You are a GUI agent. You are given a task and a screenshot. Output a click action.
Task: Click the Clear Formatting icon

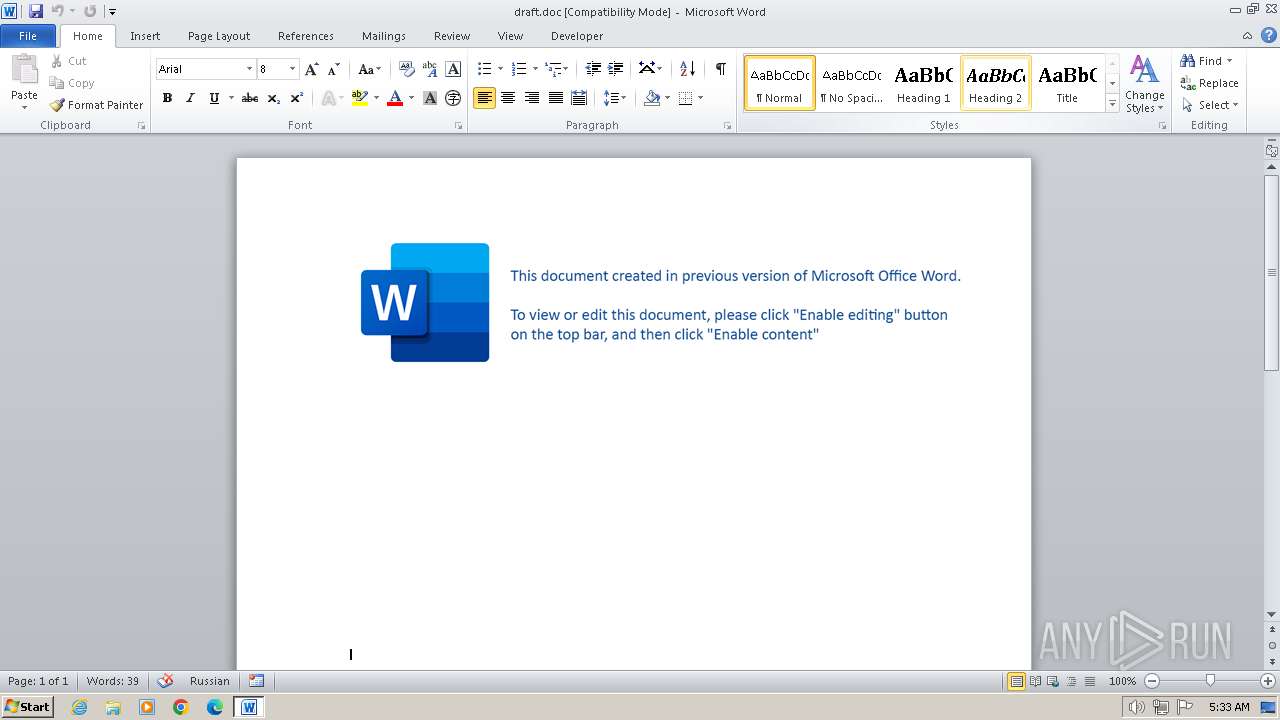[x=406, y=69]
